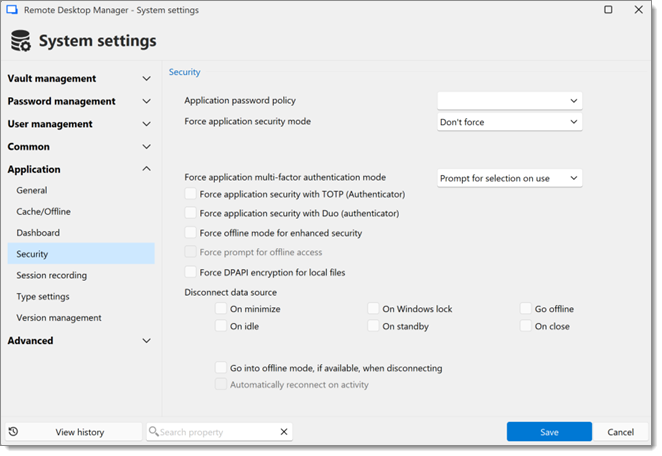Toggle the On idle checkbox
Viewport: 662px width, 456px height.
click(221, 326)
